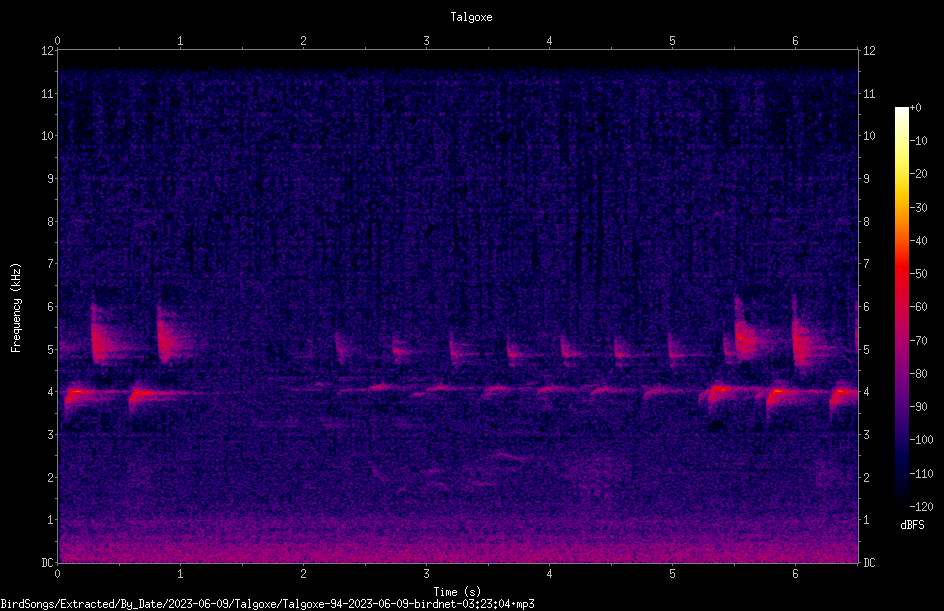Click the "1" second tick on the bottom time axis

click(180, 574)
